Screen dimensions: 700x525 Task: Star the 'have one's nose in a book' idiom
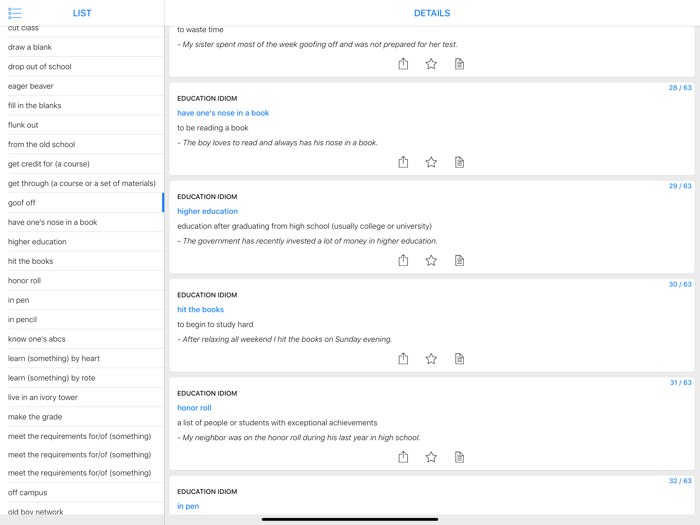(431, 162)
